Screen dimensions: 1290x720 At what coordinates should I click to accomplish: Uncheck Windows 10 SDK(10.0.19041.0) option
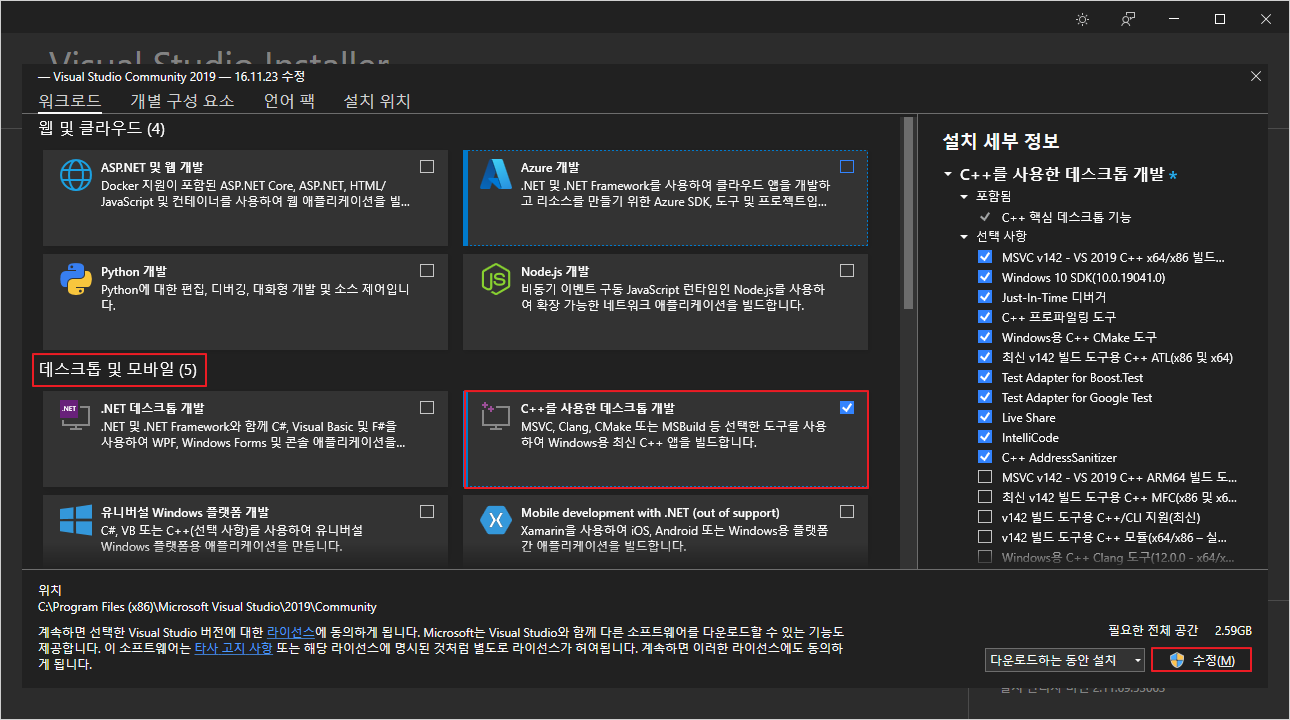985,277
